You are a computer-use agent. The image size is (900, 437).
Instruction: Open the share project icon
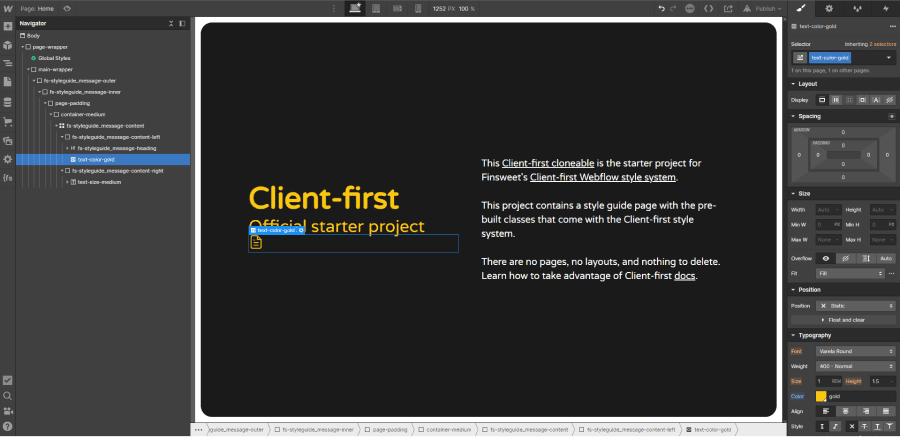coord(728,9)
